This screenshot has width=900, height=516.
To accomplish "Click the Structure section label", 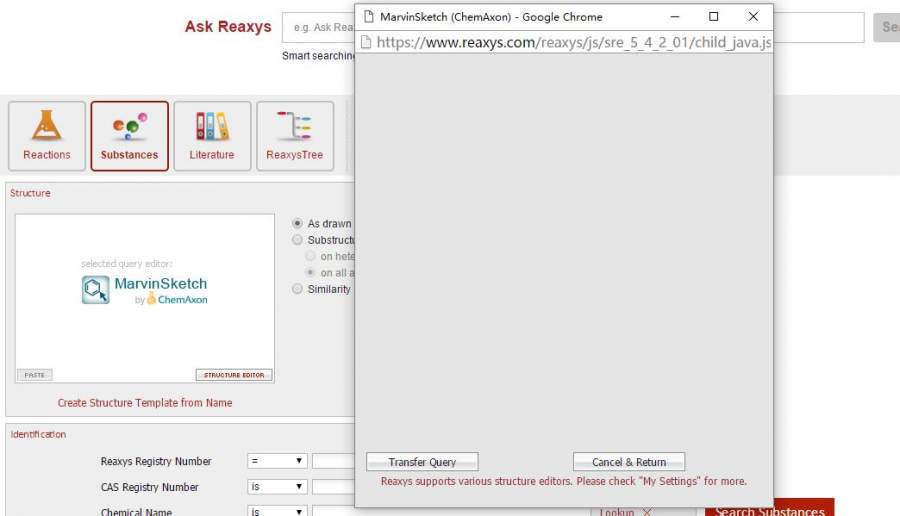I will [30, 193].
